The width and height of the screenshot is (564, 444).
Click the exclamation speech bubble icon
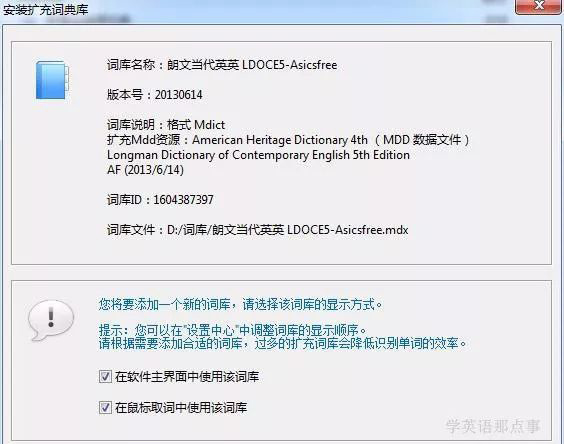pos(51,320)
